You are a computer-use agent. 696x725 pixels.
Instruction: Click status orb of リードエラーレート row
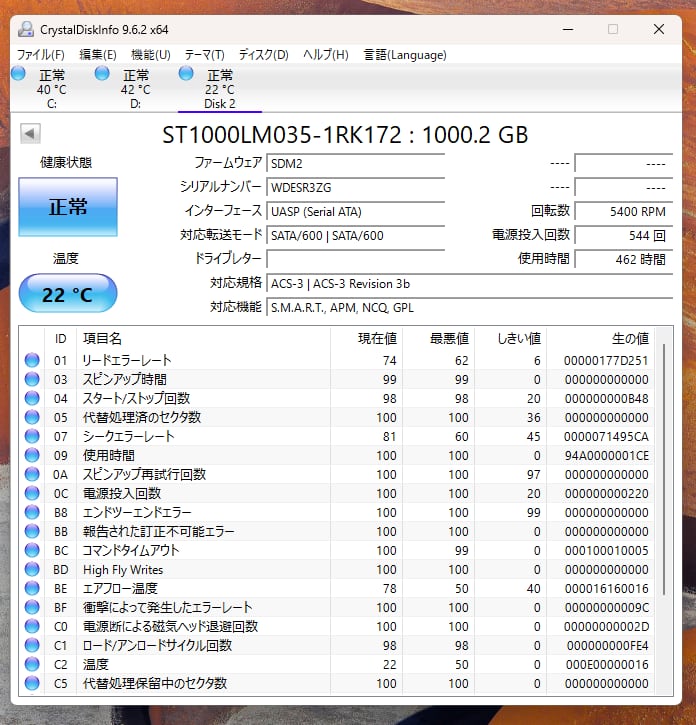click(32, 360)
